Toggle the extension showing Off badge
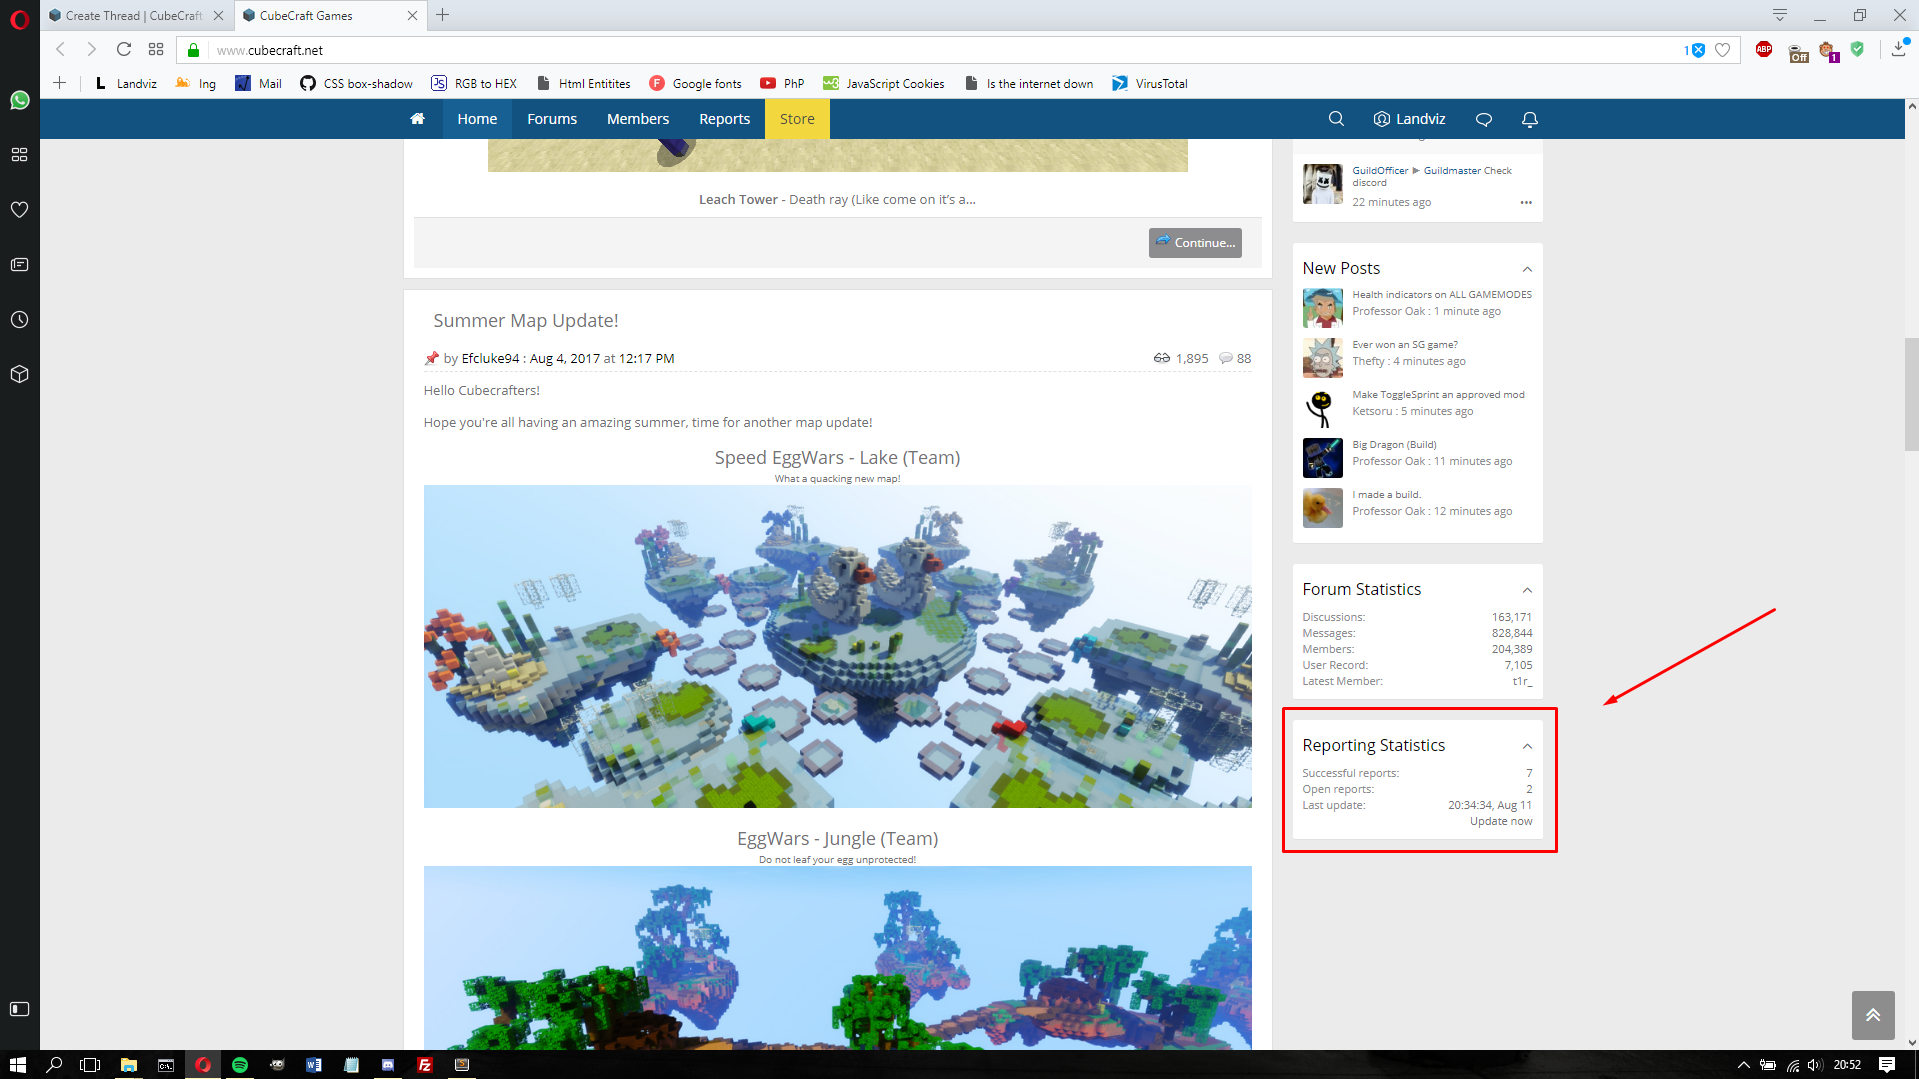This screenshot has height=1079, width=1919. [x=1798, y=52]
